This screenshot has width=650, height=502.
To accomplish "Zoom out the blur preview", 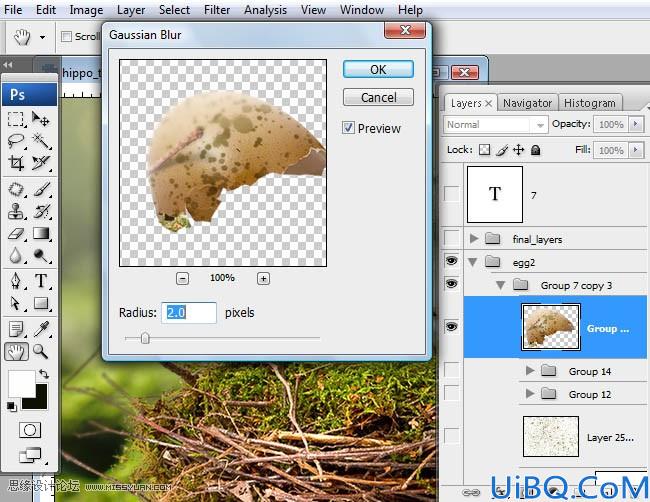I will tap(182, 278).
